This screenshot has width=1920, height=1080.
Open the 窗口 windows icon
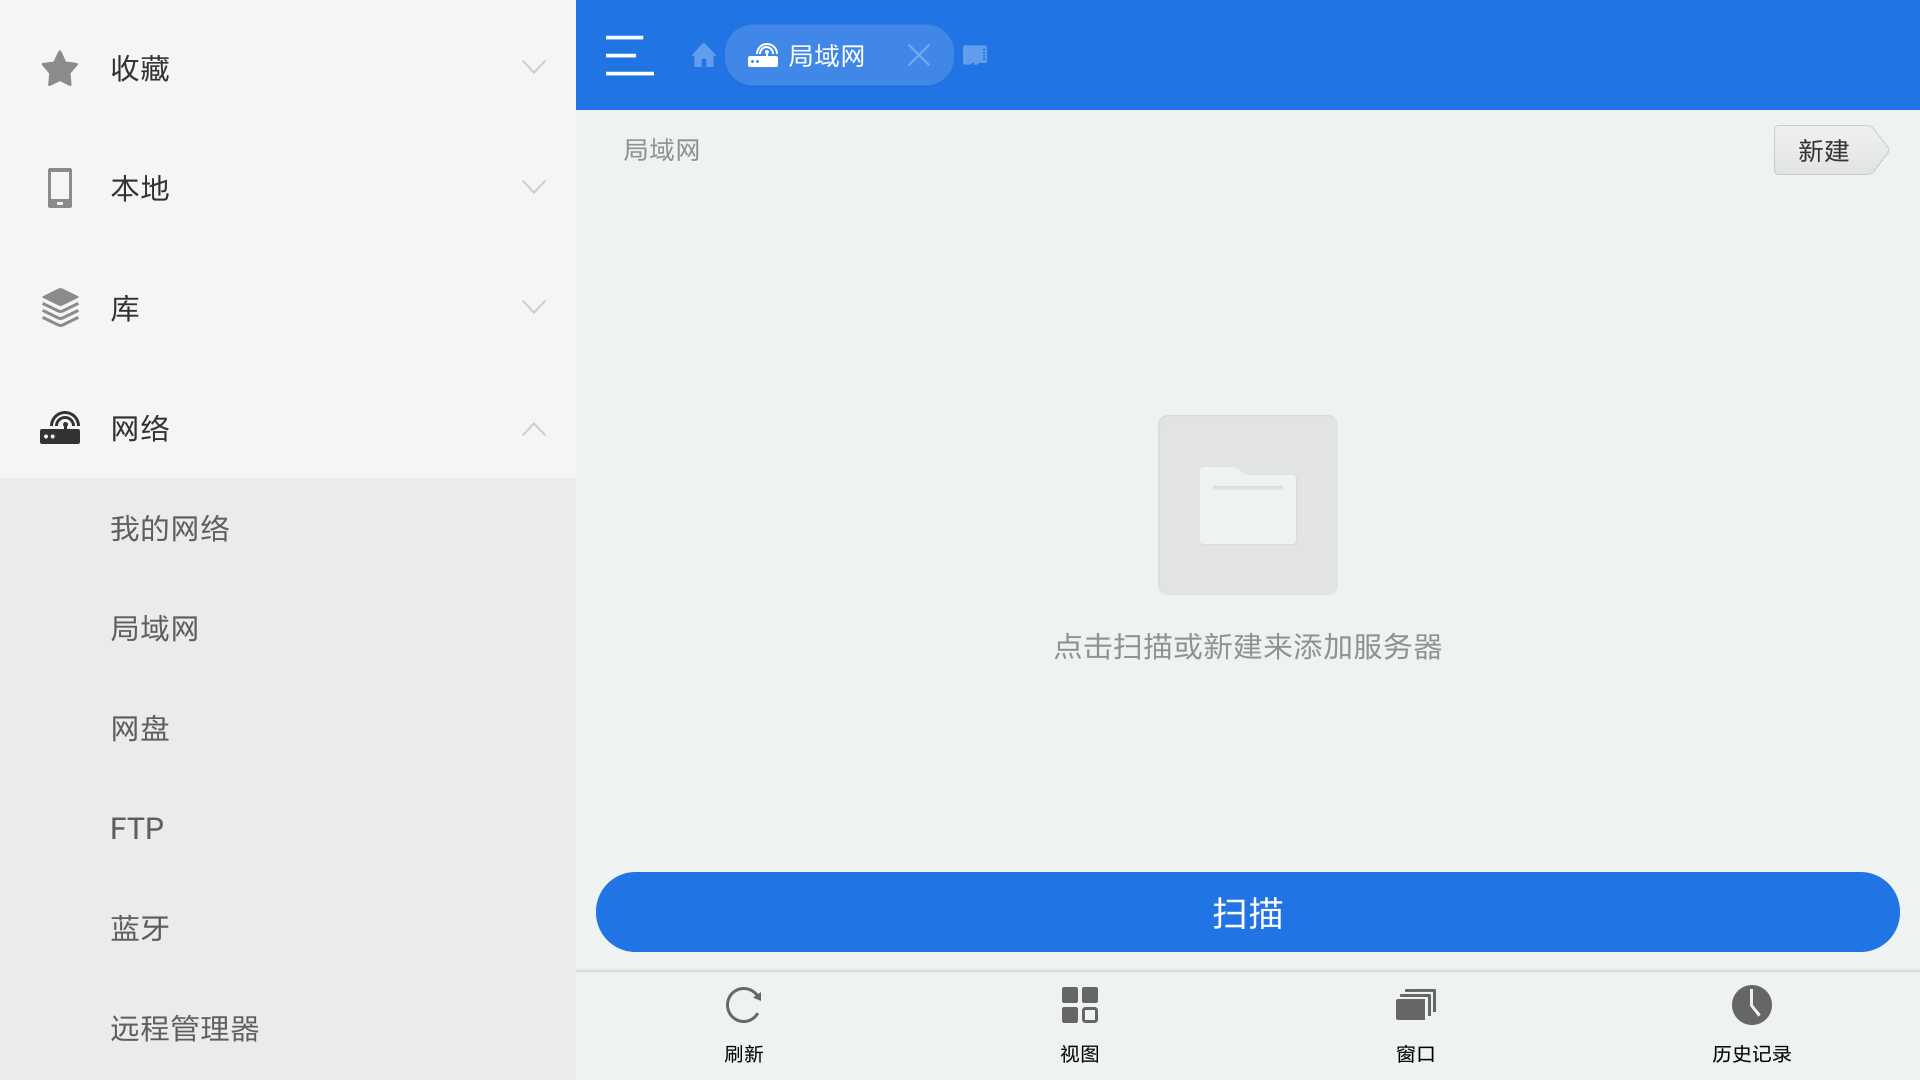[x=1415, y=1005]
